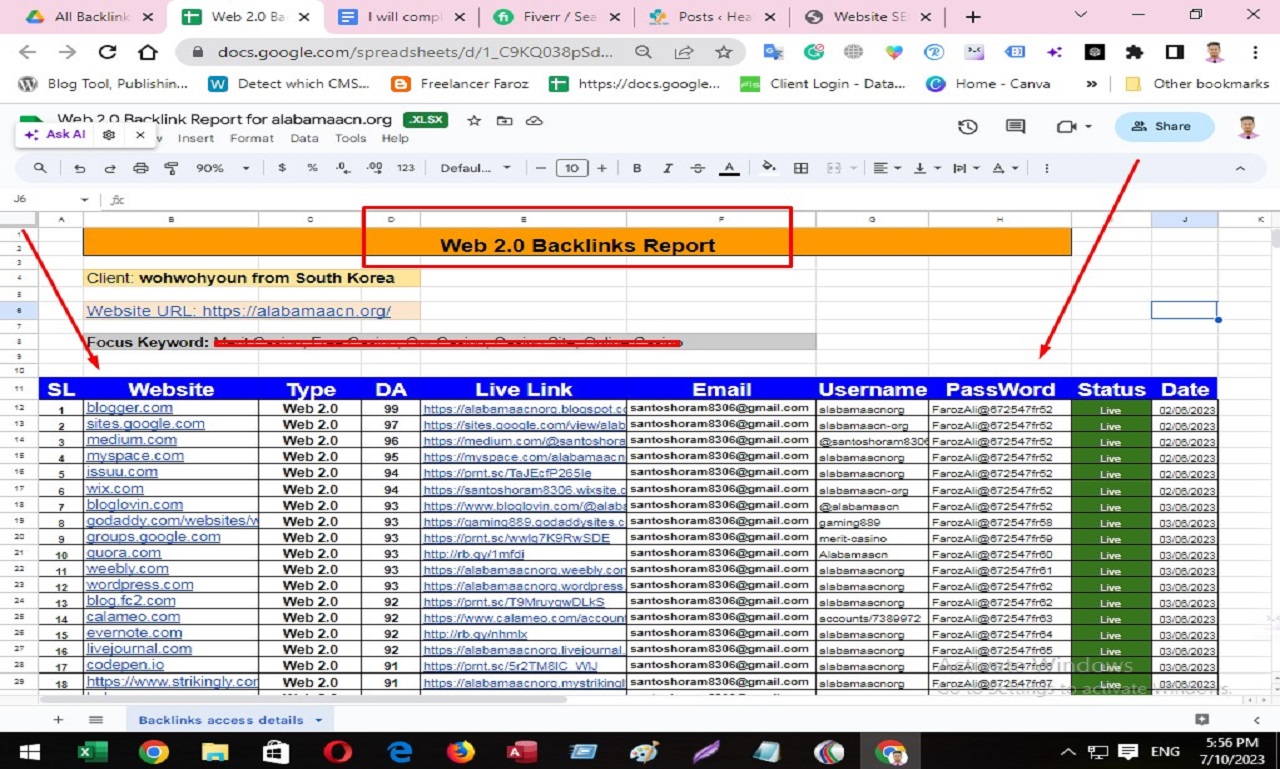
Task: Move the document to a folder
Action: (x=504, y=120)
